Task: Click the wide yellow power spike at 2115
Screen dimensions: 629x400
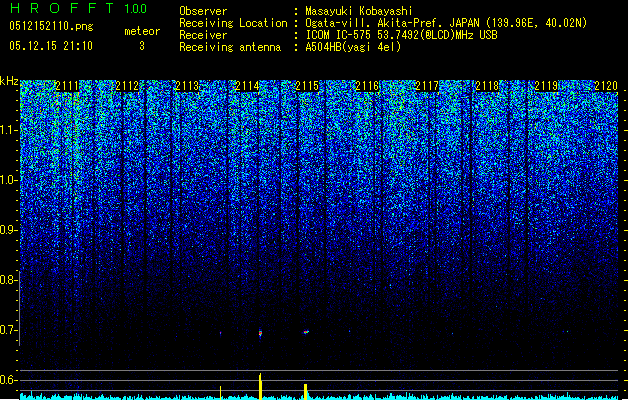Action: pyautogui.click(x=305, y=392)
